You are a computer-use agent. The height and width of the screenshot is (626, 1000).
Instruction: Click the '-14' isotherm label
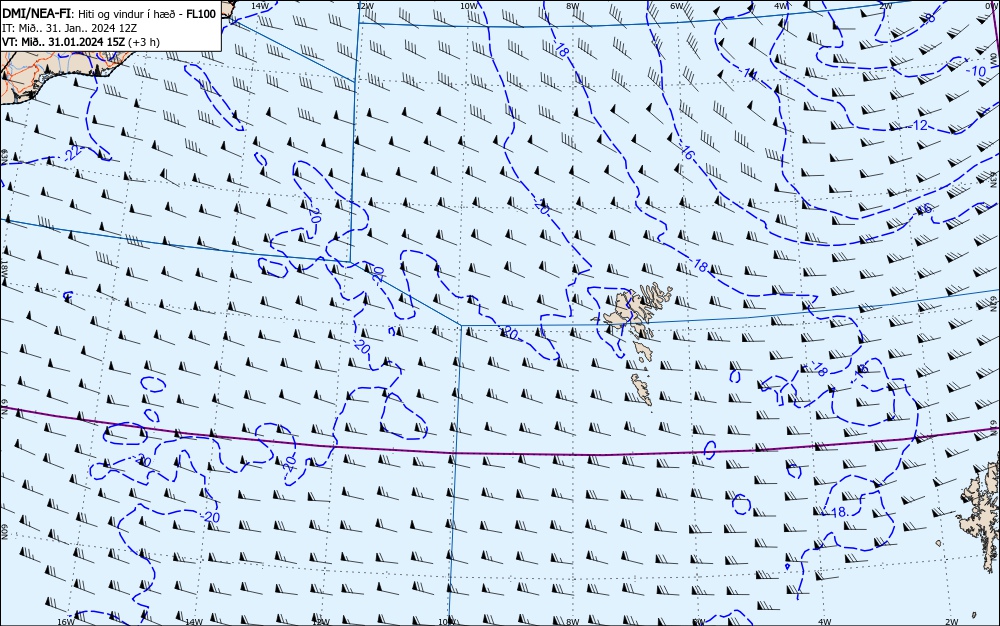[749, 74]
